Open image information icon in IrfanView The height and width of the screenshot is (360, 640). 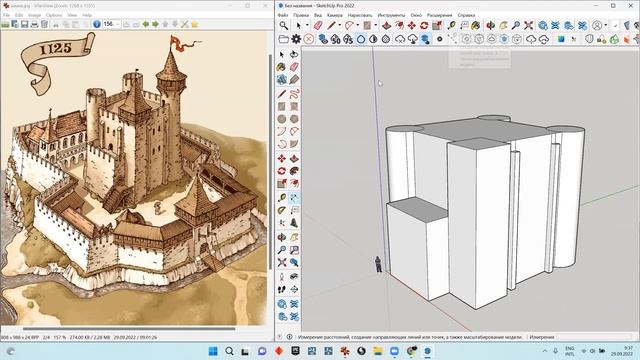97,24
